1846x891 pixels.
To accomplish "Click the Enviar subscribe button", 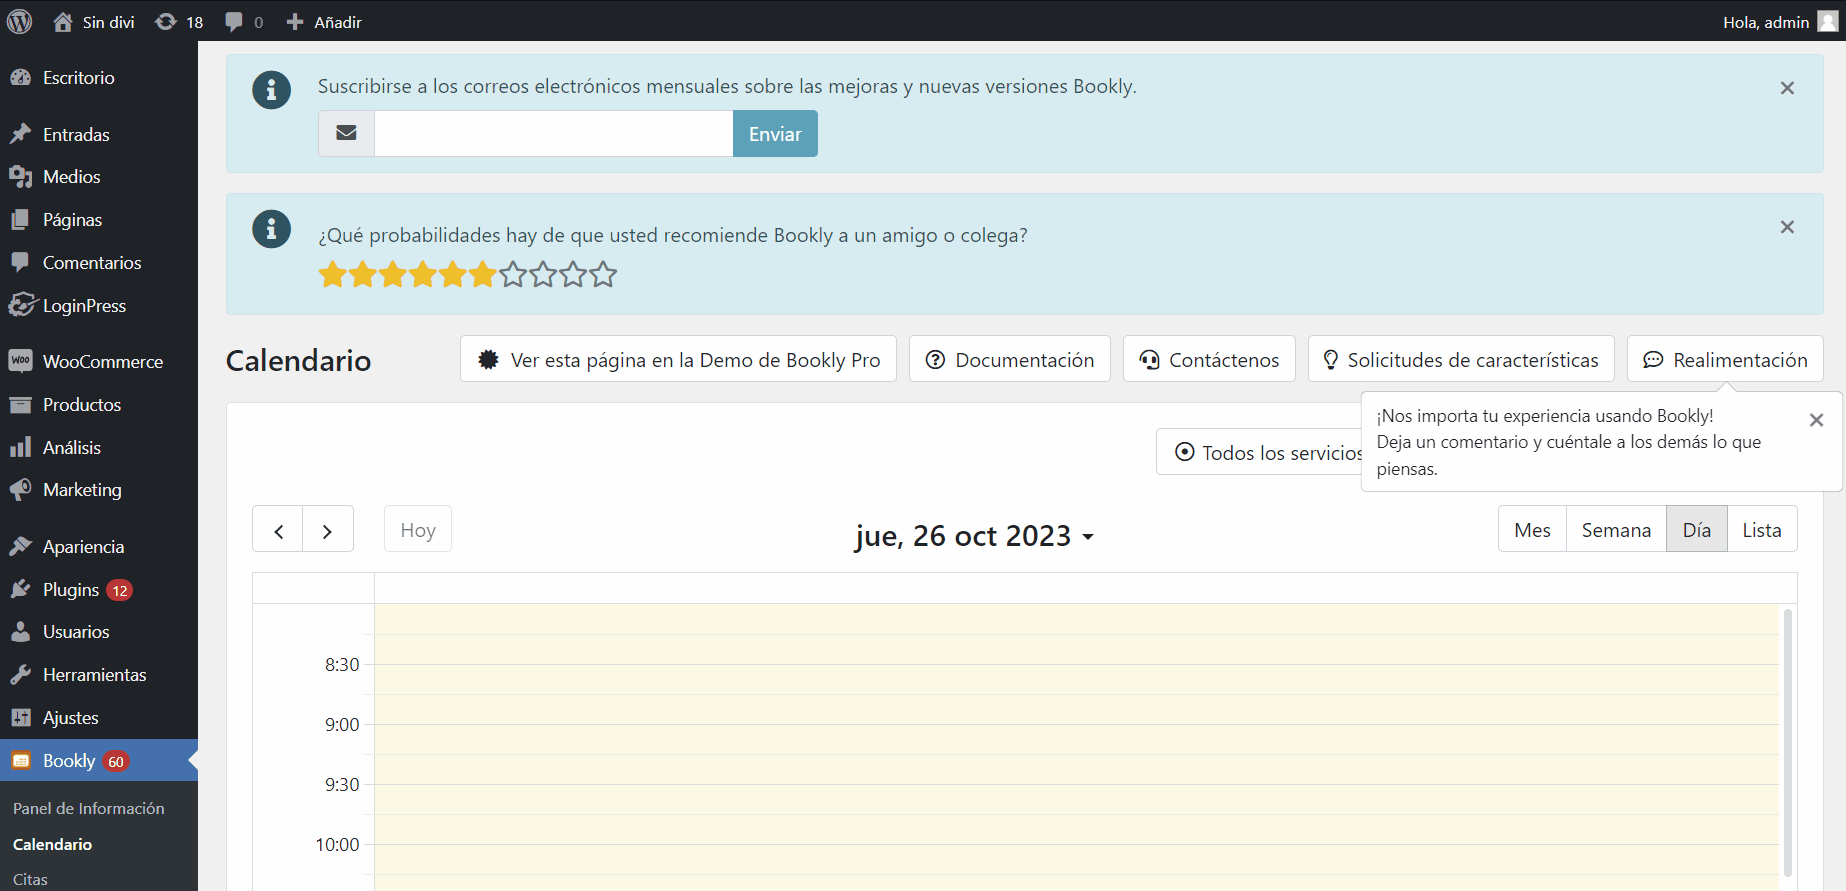I will (x=775, y=134).
